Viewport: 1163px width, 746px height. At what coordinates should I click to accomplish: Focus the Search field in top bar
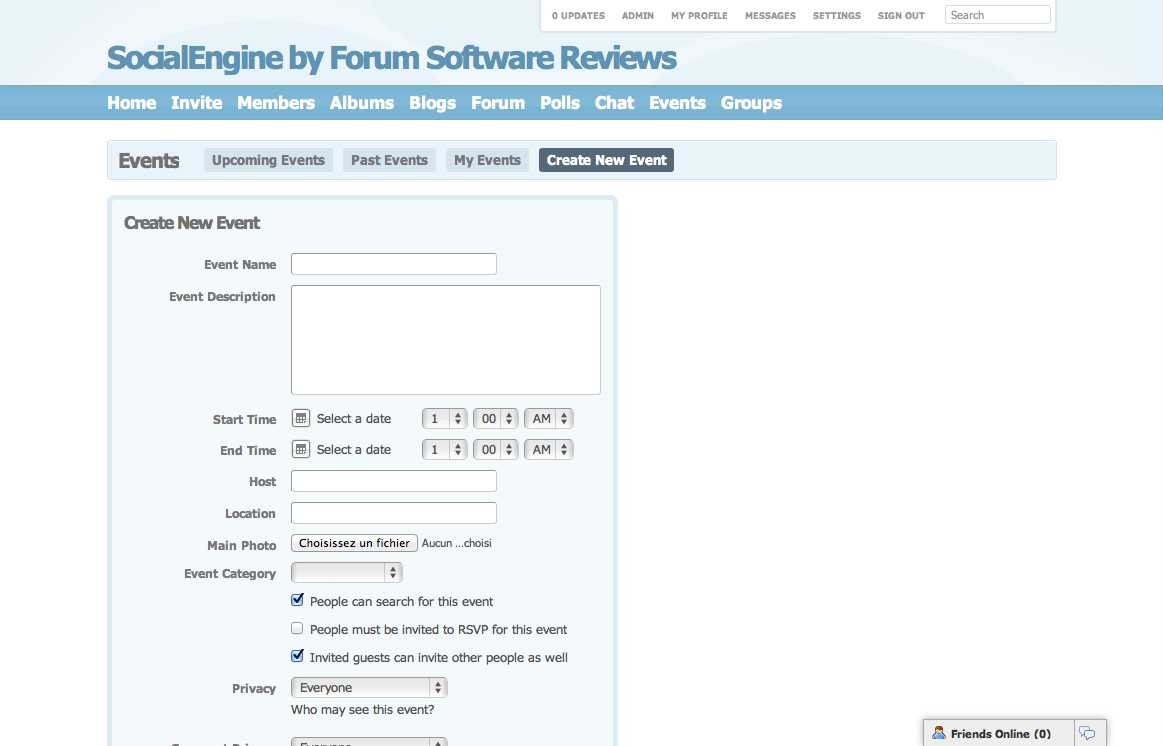[998, 15]
